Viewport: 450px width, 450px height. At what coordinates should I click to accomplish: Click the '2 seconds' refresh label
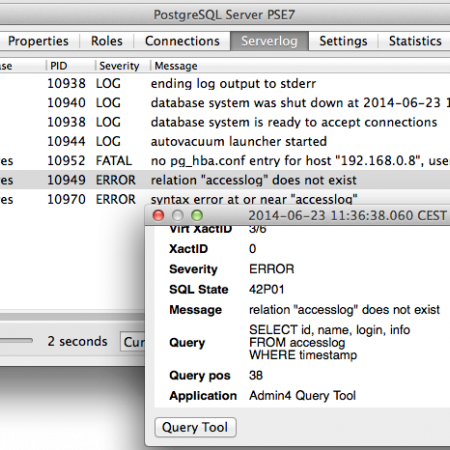click(77, 341)
